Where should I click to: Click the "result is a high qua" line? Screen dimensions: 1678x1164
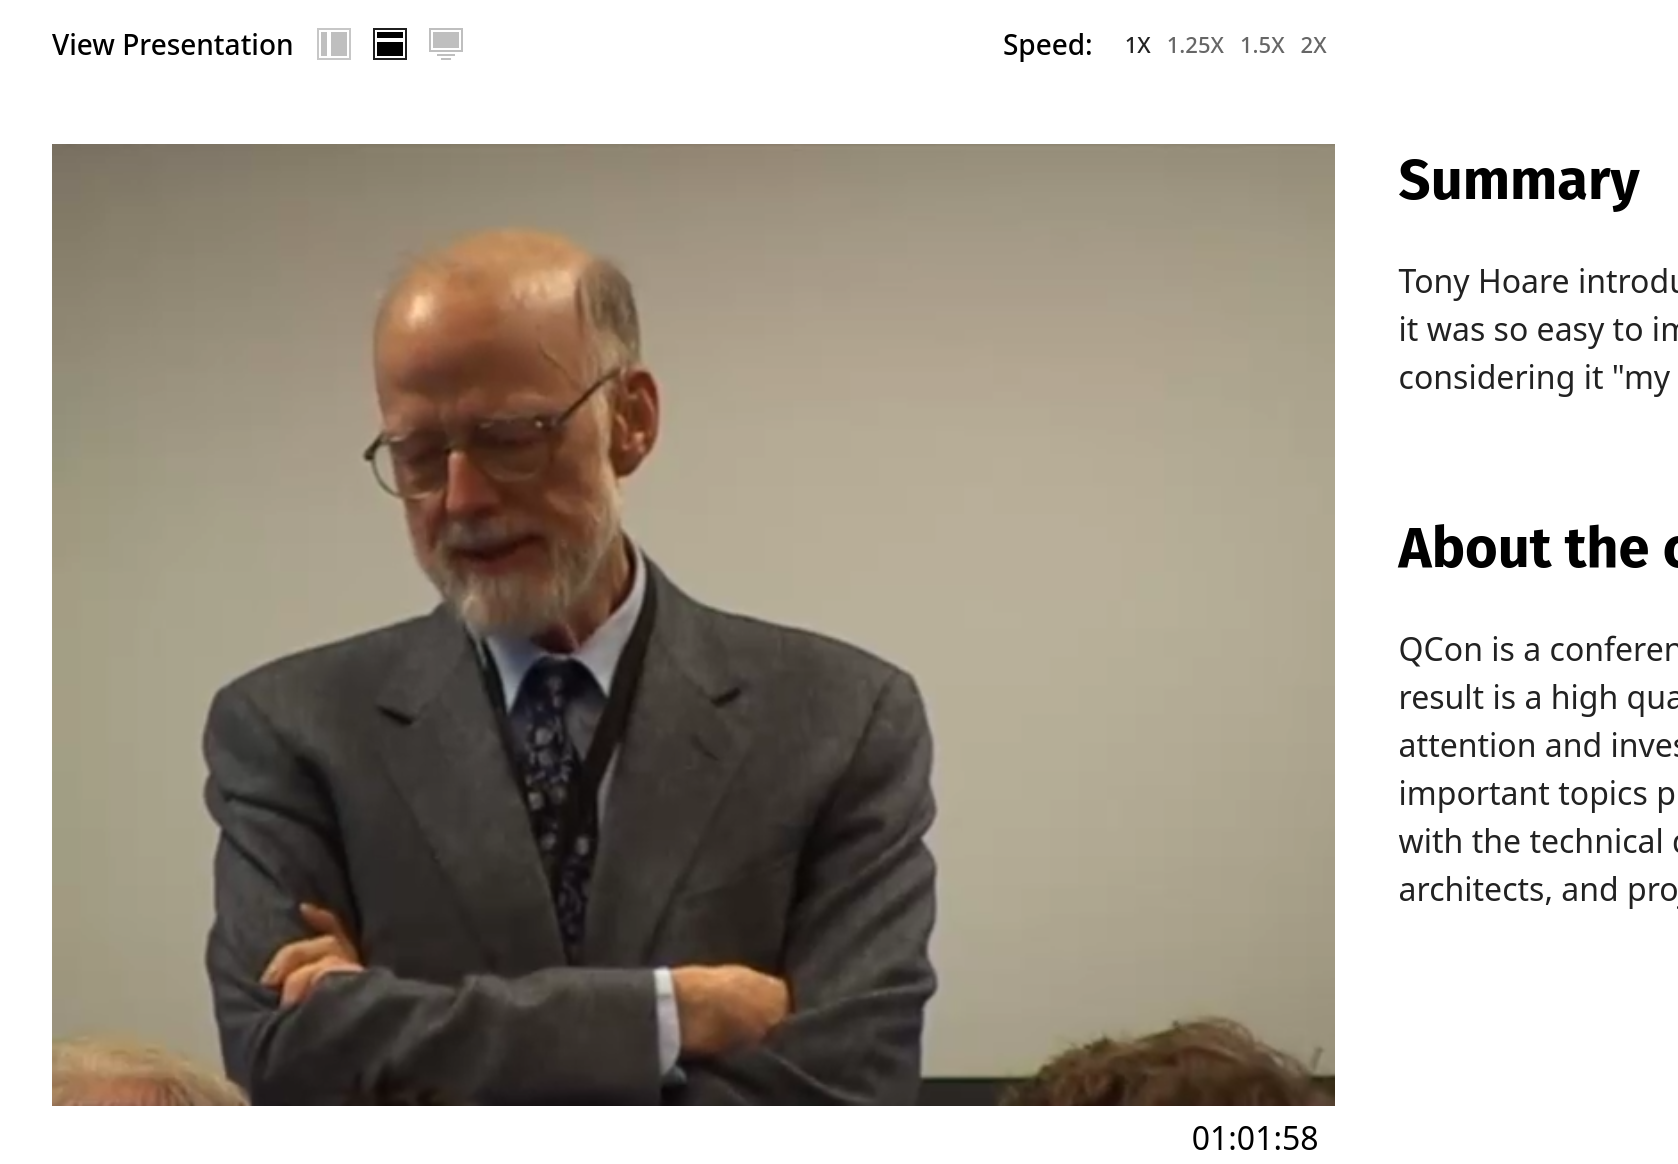(1538, 697)
